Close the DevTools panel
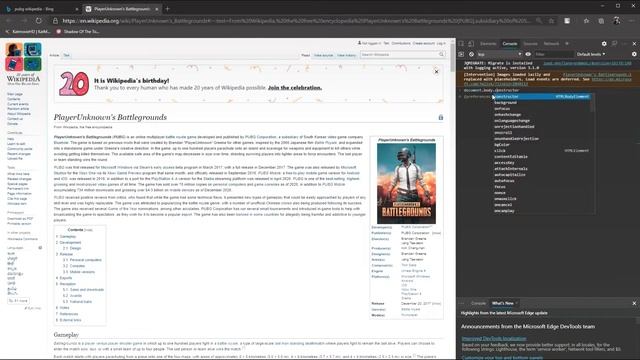640x360 pixels. coord(634,44)
